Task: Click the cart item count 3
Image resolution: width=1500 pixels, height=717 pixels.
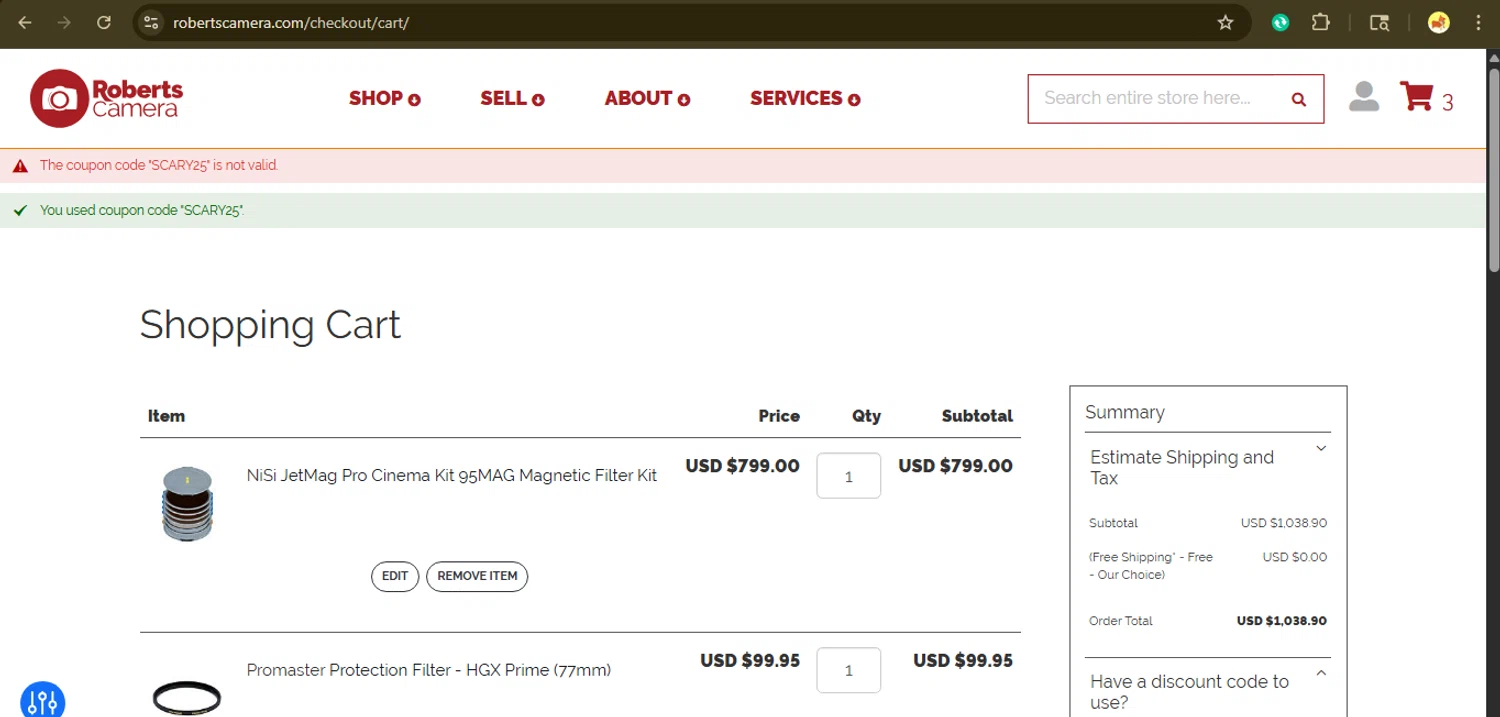Action: coord(1447,102)
